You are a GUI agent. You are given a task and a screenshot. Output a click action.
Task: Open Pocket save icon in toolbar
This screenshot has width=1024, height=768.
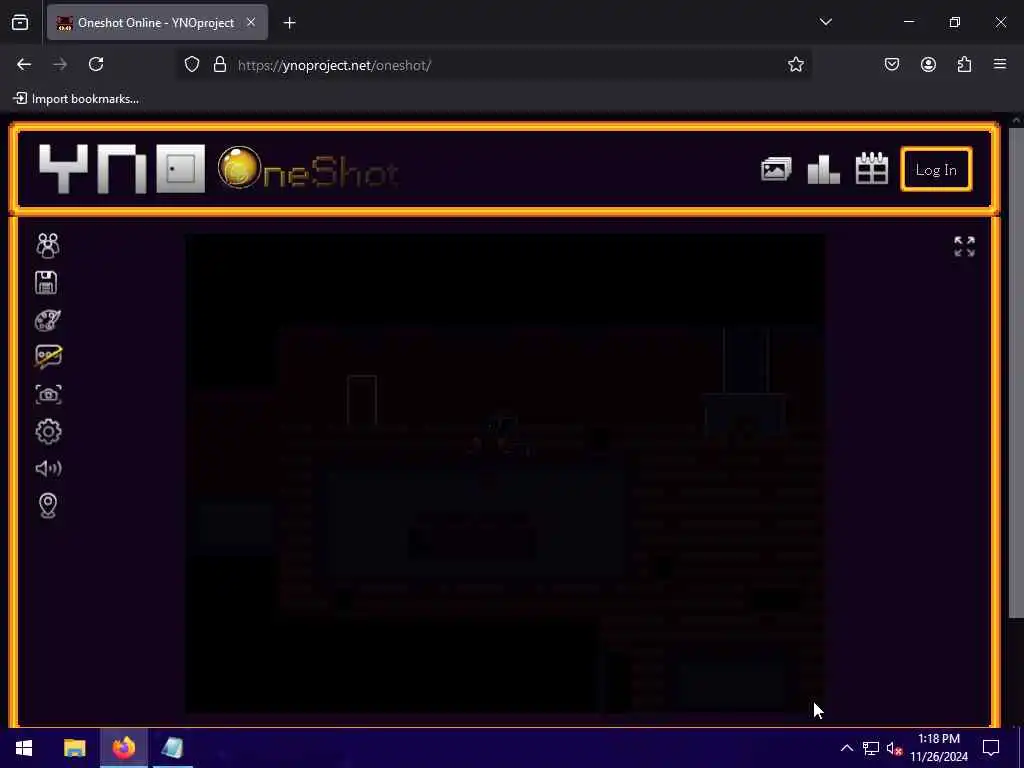click(891, 64)
